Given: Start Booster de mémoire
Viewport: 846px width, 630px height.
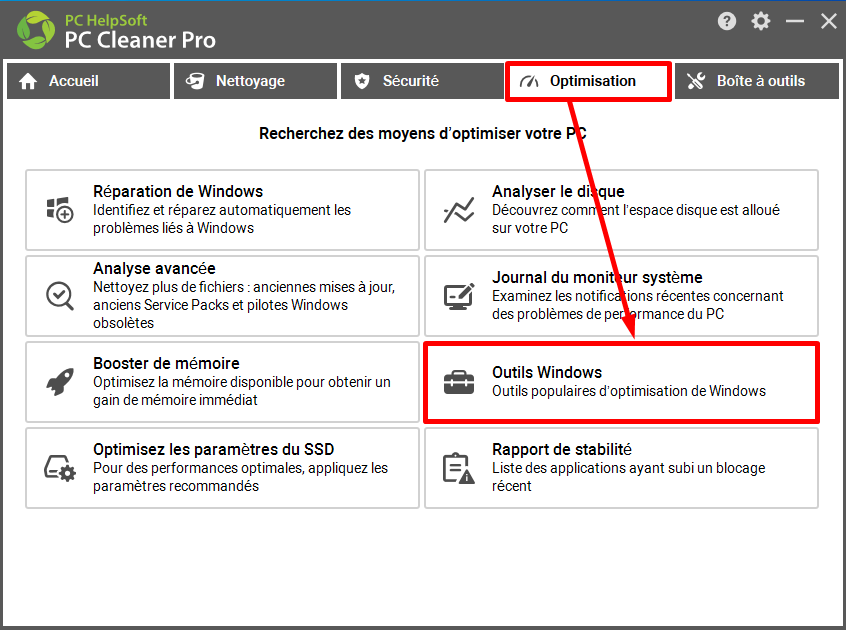Looking at the screenshot, I should 222,382.
